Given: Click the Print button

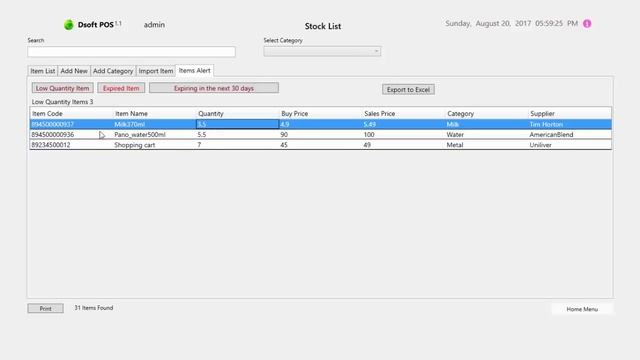Looking at the screenshot, I should point(45,309).
